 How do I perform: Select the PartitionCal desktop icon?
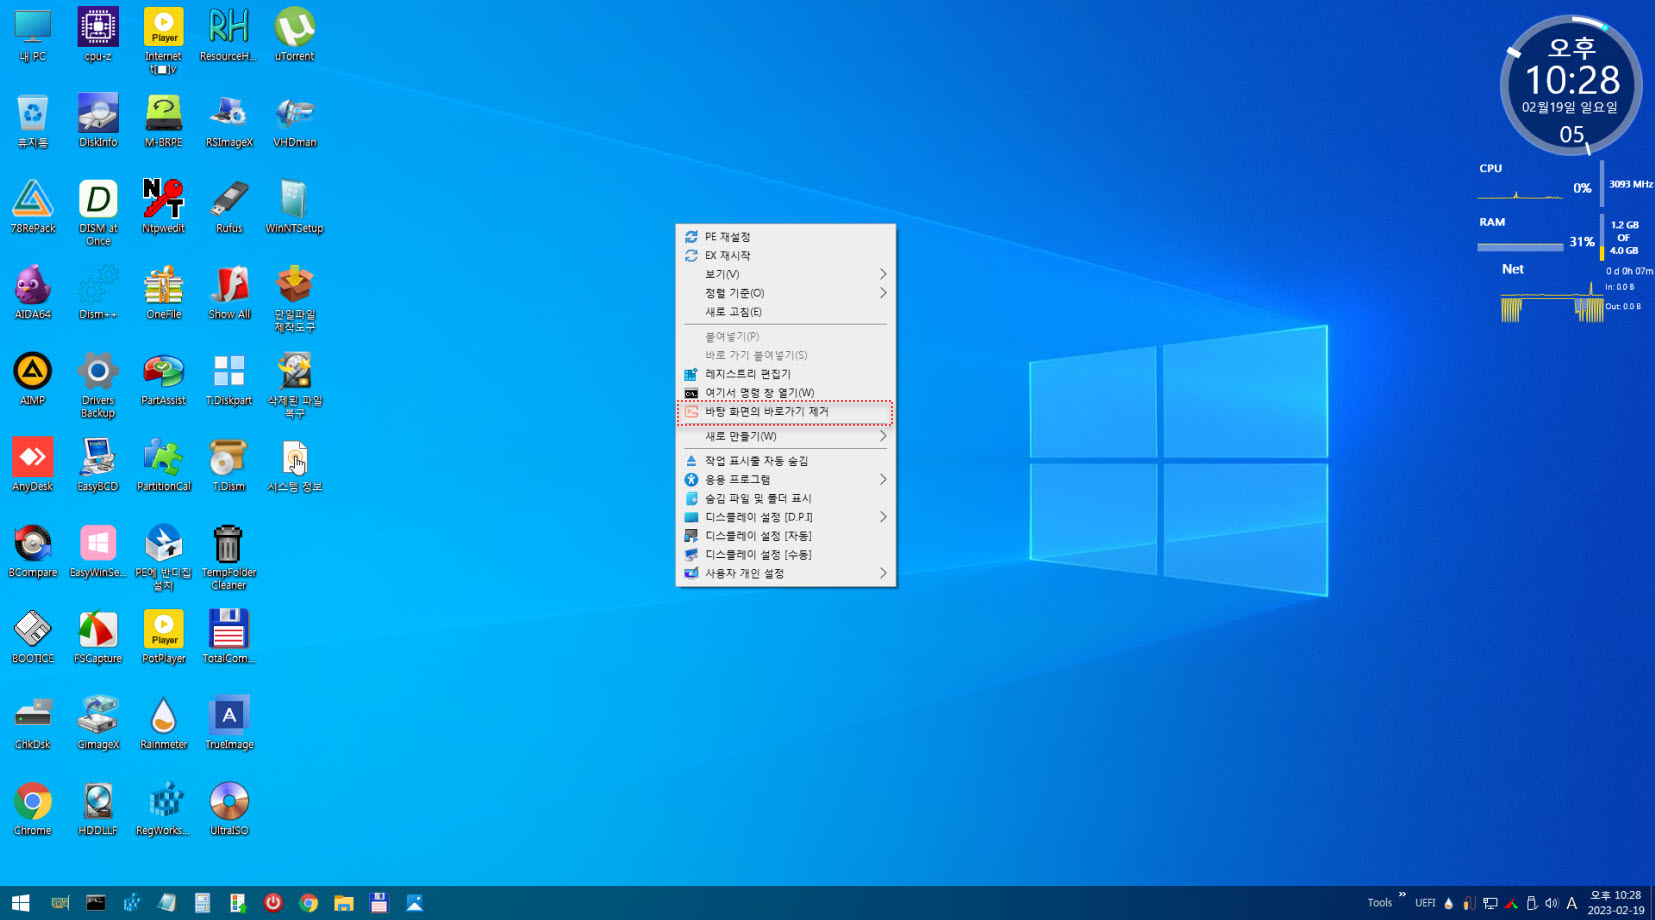coord(163,465)
